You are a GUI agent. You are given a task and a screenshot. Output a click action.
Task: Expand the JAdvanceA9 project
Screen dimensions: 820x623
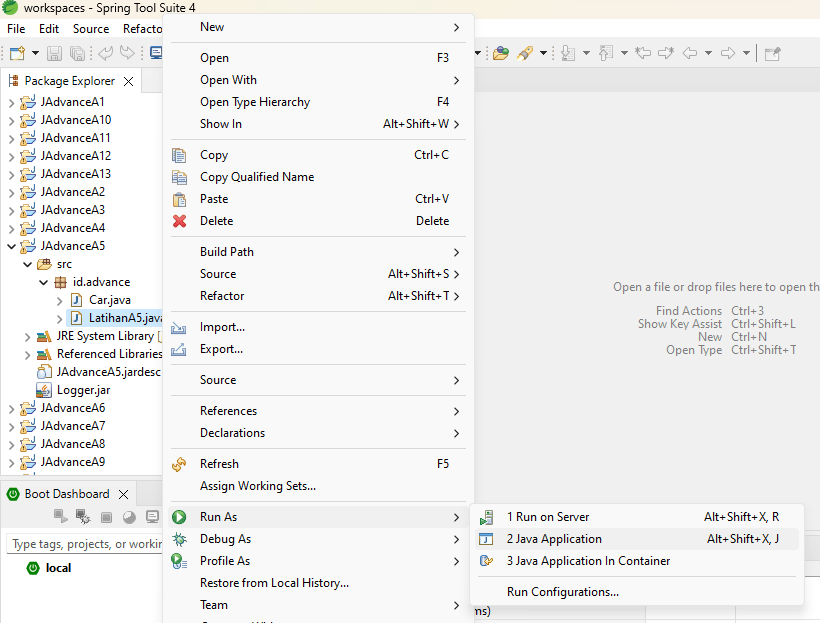point(12,463)
